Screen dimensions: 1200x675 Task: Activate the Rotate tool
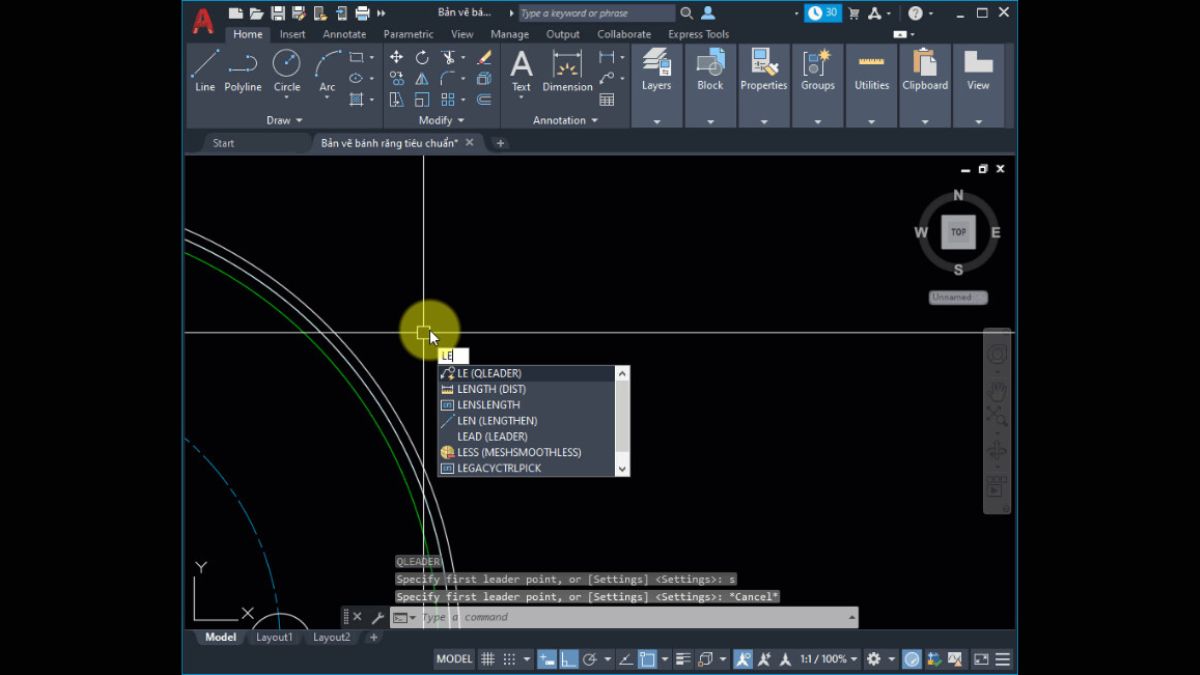coord(422,58)
